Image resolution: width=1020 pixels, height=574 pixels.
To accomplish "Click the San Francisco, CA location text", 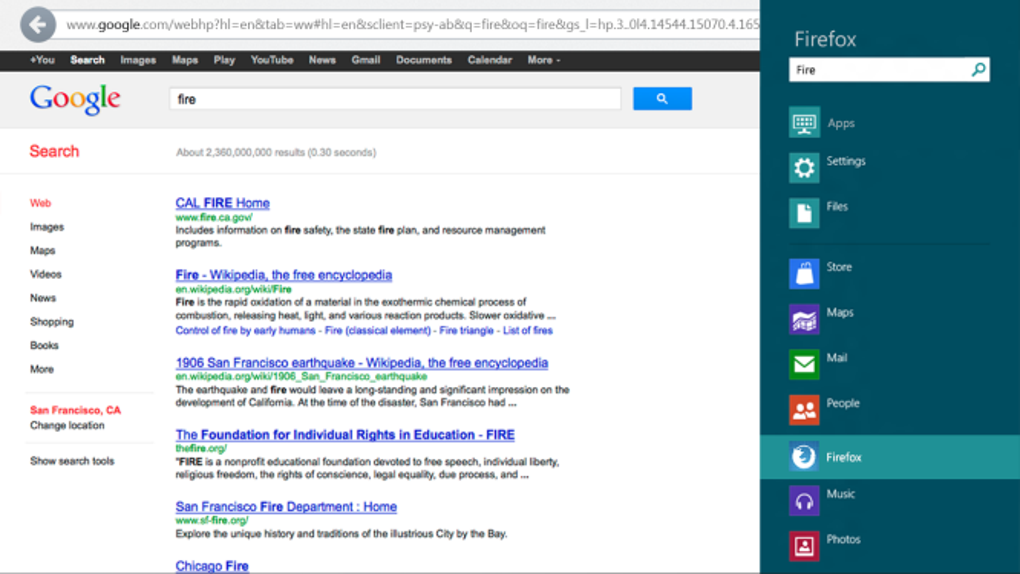I will tap(75, 410).
